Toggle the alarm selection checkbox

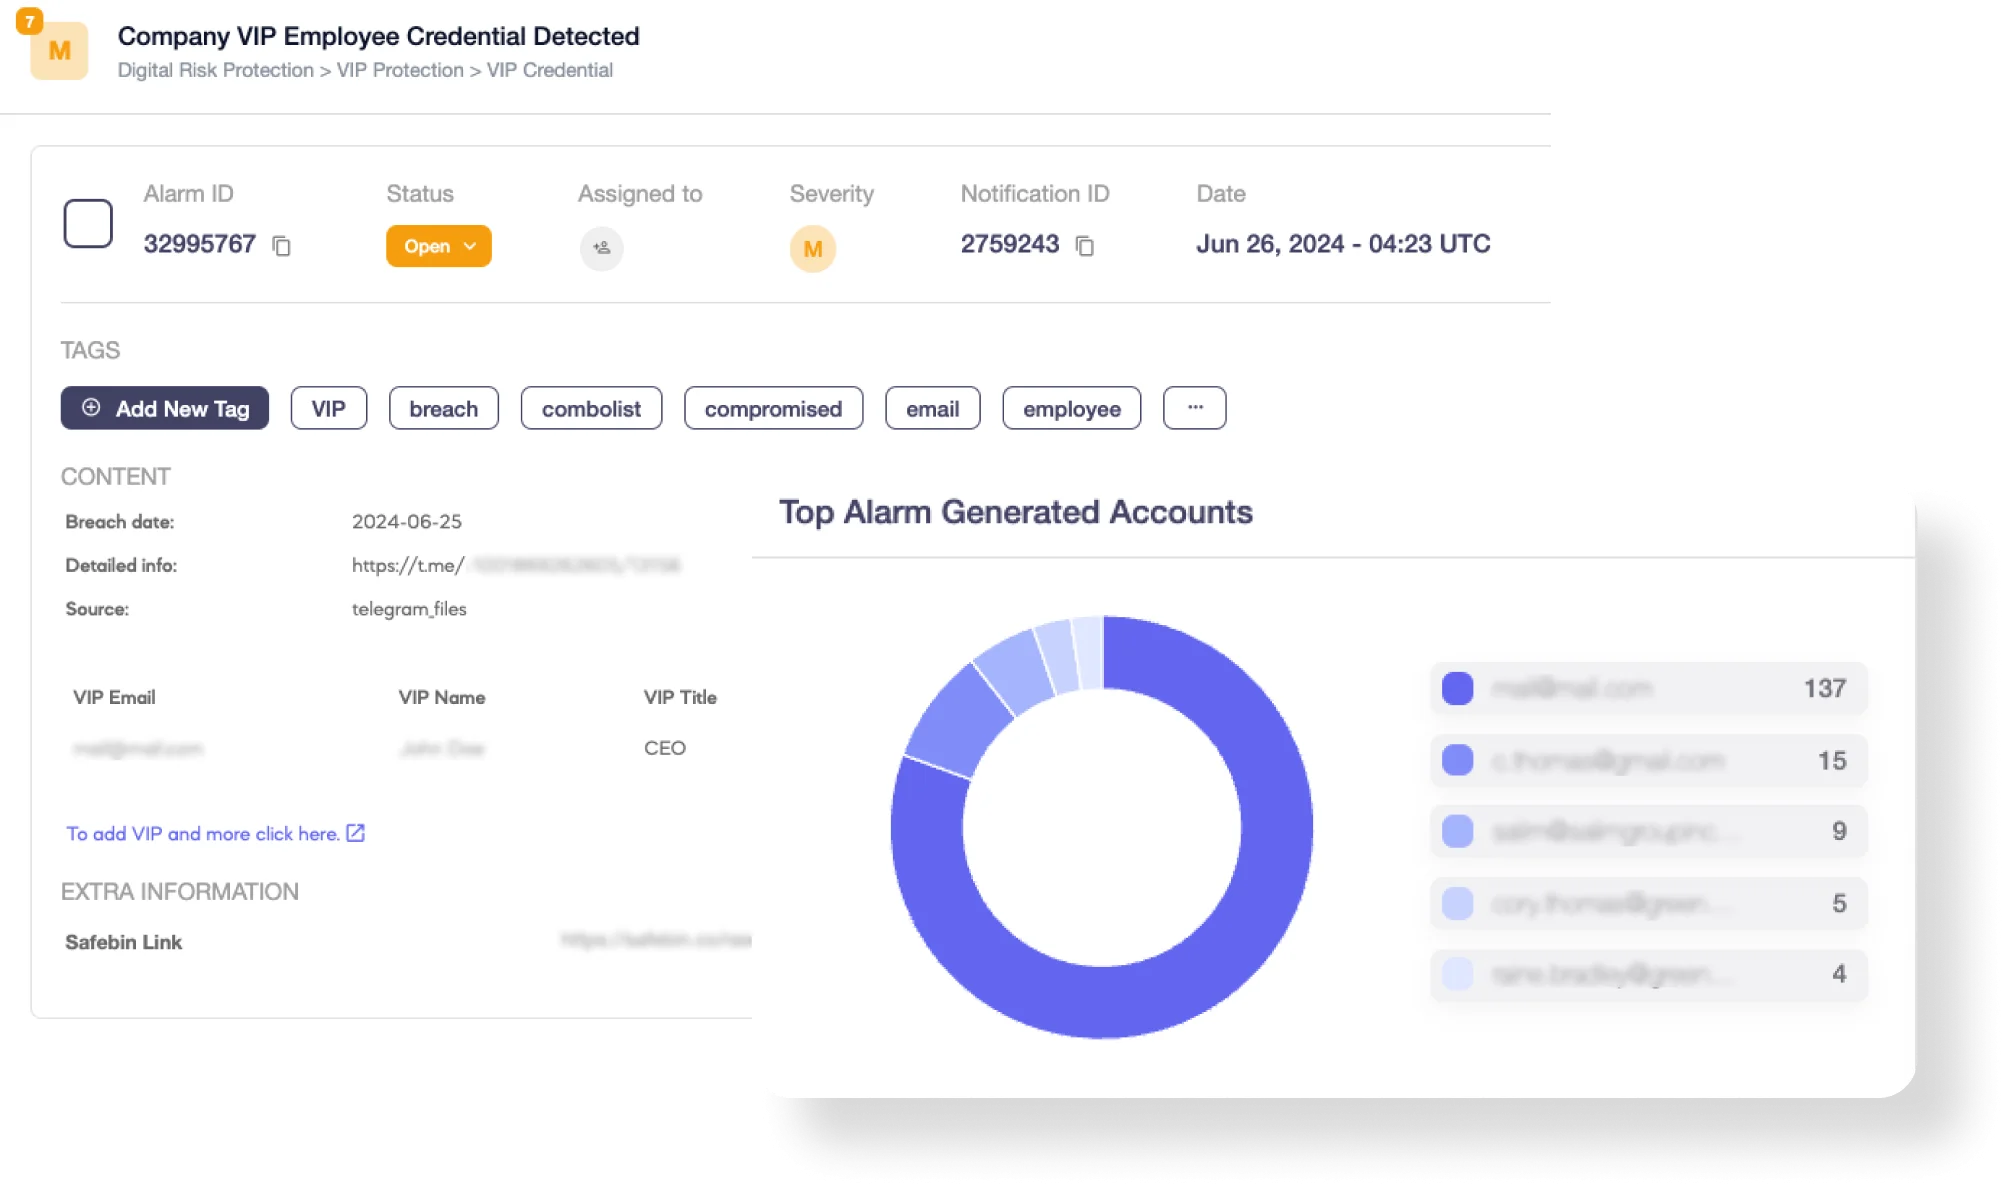[x=88, y=223]
